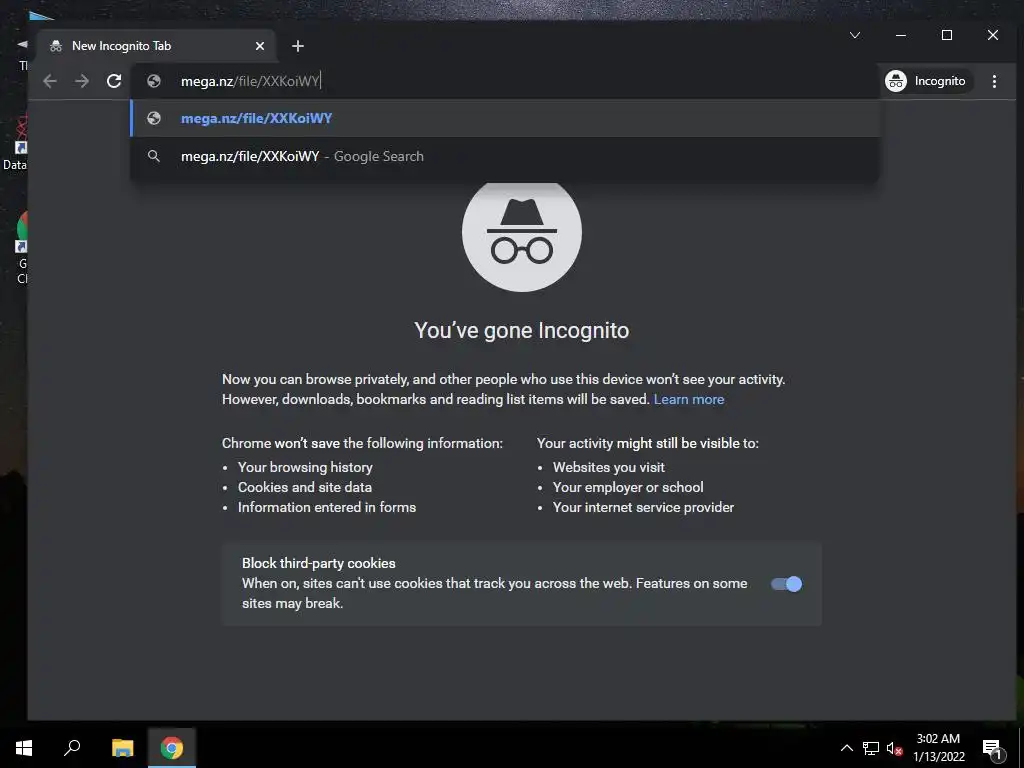Click 'Your internet service provider' text
Image resolution: width=1024 pixels, height=768 pixels.
(x=643, y=507)
